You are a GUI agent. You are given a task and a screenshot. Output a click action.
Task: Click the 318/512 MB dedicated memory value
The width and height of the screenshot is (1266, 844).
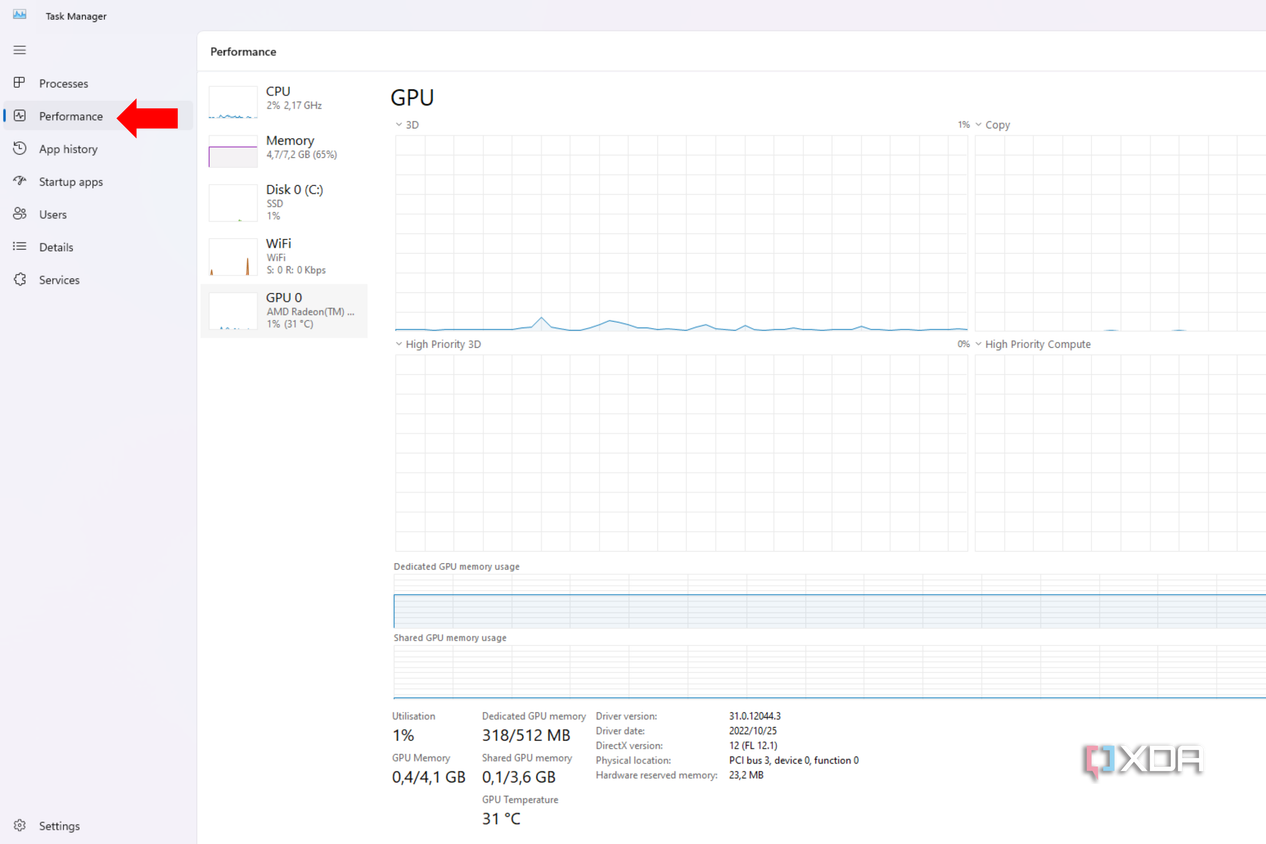526,736
